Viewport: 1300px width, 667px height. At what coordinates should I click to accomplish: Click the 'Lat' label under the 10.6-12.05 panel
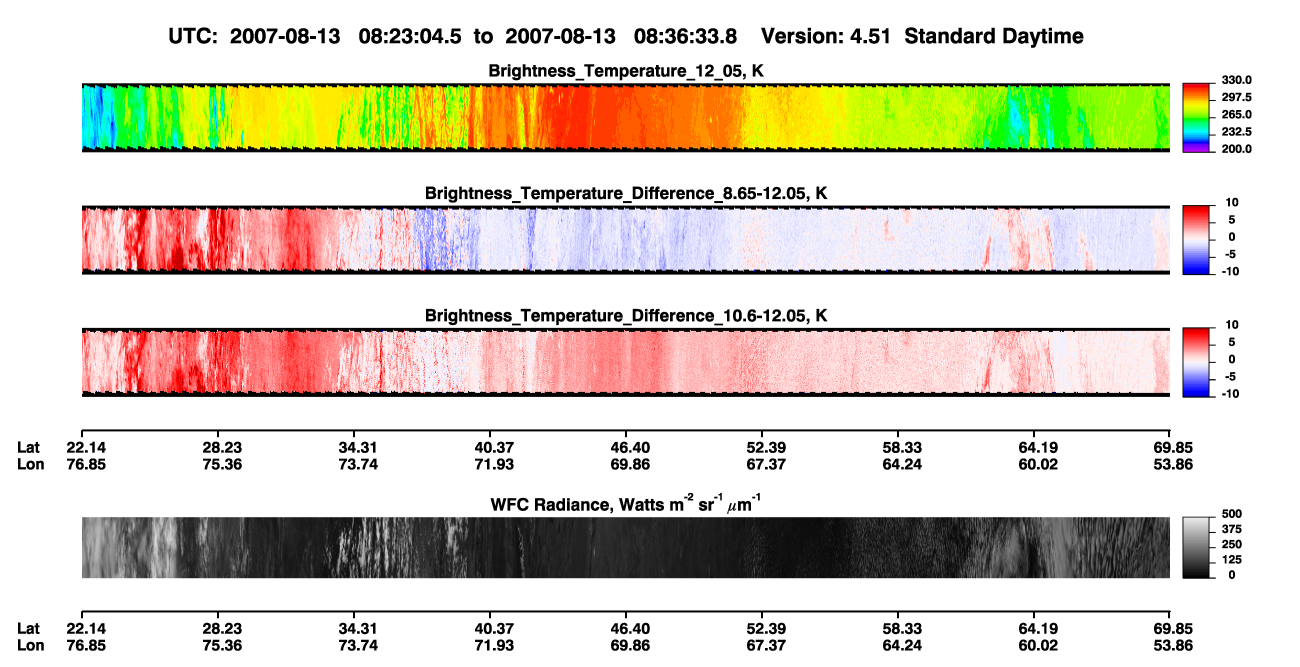click(29, 448)
